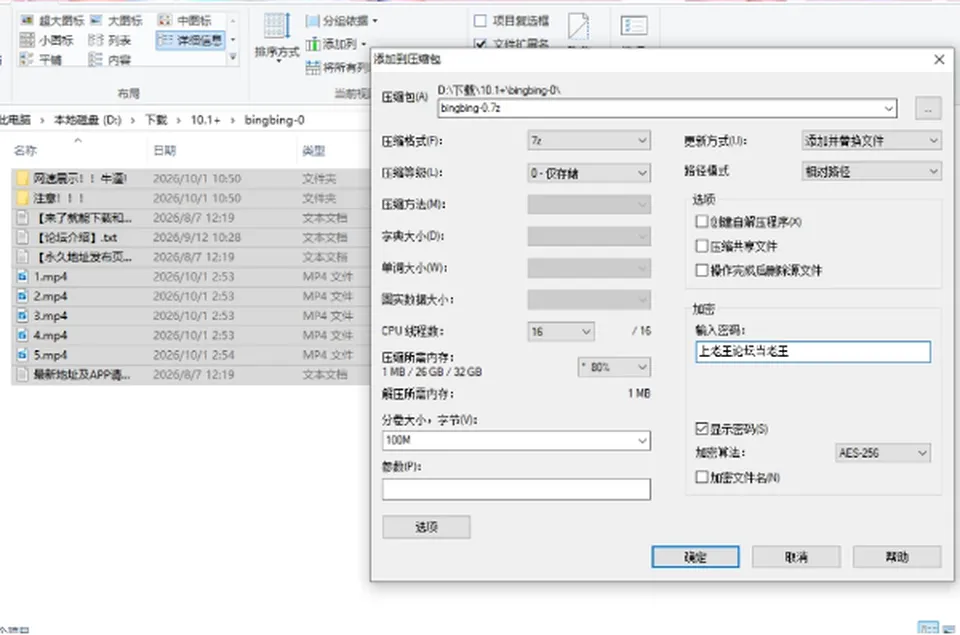Choose the 大图标 view icon in Explorer
Viewport: 960px width, 635px height.
point(96,21)
